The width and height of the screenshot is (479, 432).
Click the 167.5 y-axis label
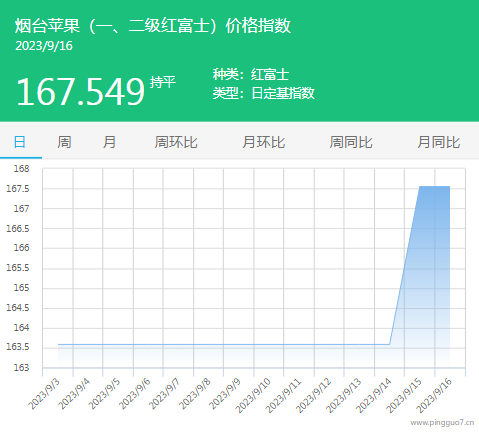[18, 189]
